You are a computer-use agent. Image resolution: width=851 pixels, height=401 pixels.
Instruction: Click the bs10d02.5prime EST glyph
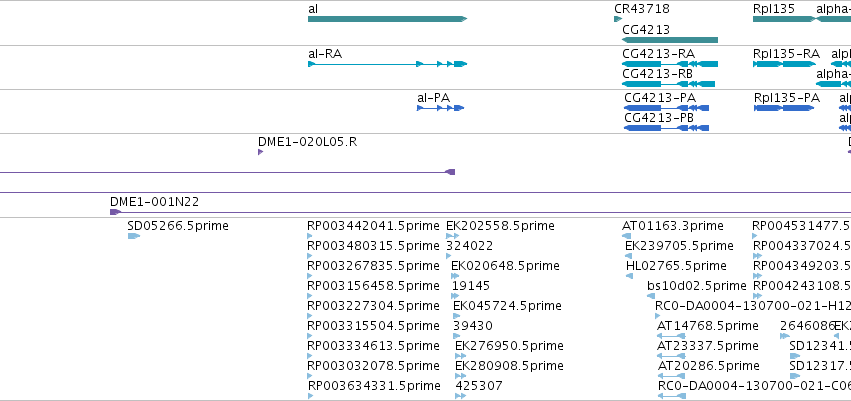point(651,296)
